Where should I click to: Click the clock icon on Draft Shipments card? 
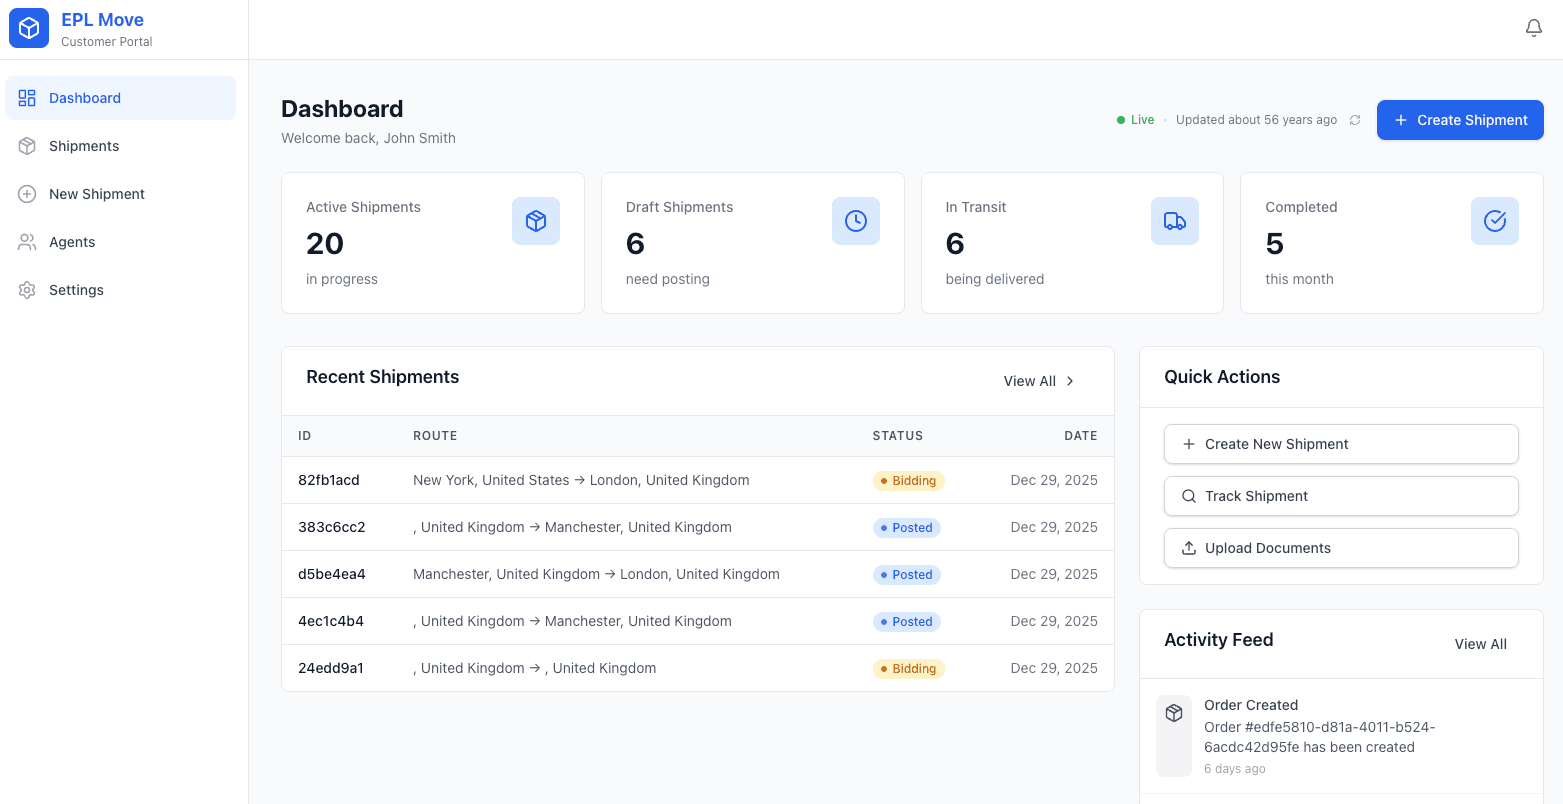tap(855, 220)
